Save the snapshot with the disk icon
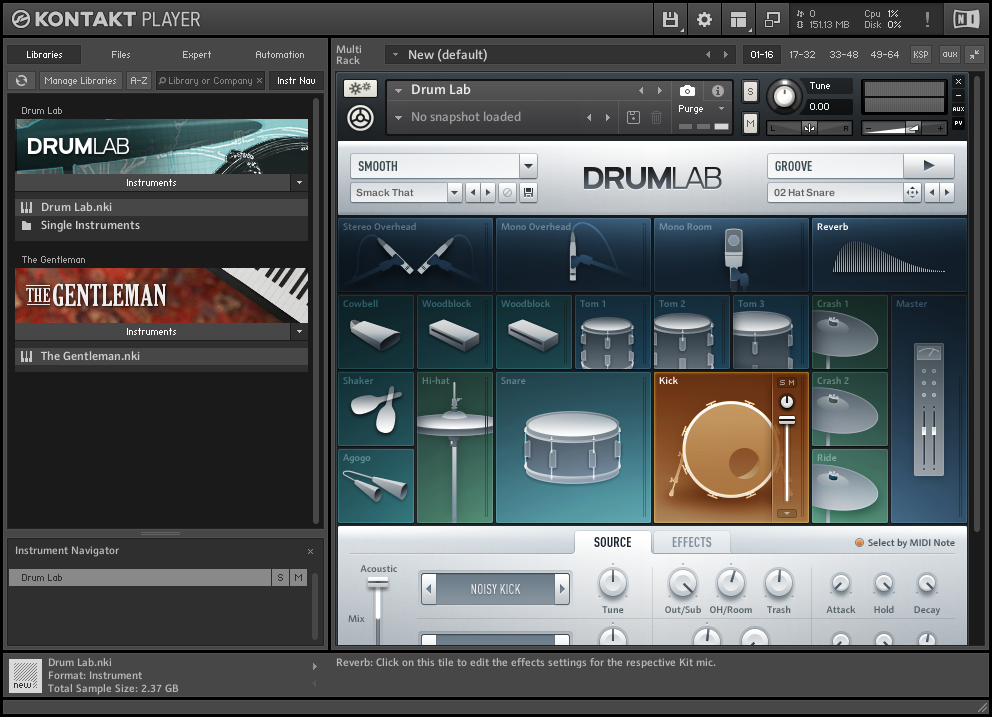Viewport: 992px width, 717px height. coord(633,117)
